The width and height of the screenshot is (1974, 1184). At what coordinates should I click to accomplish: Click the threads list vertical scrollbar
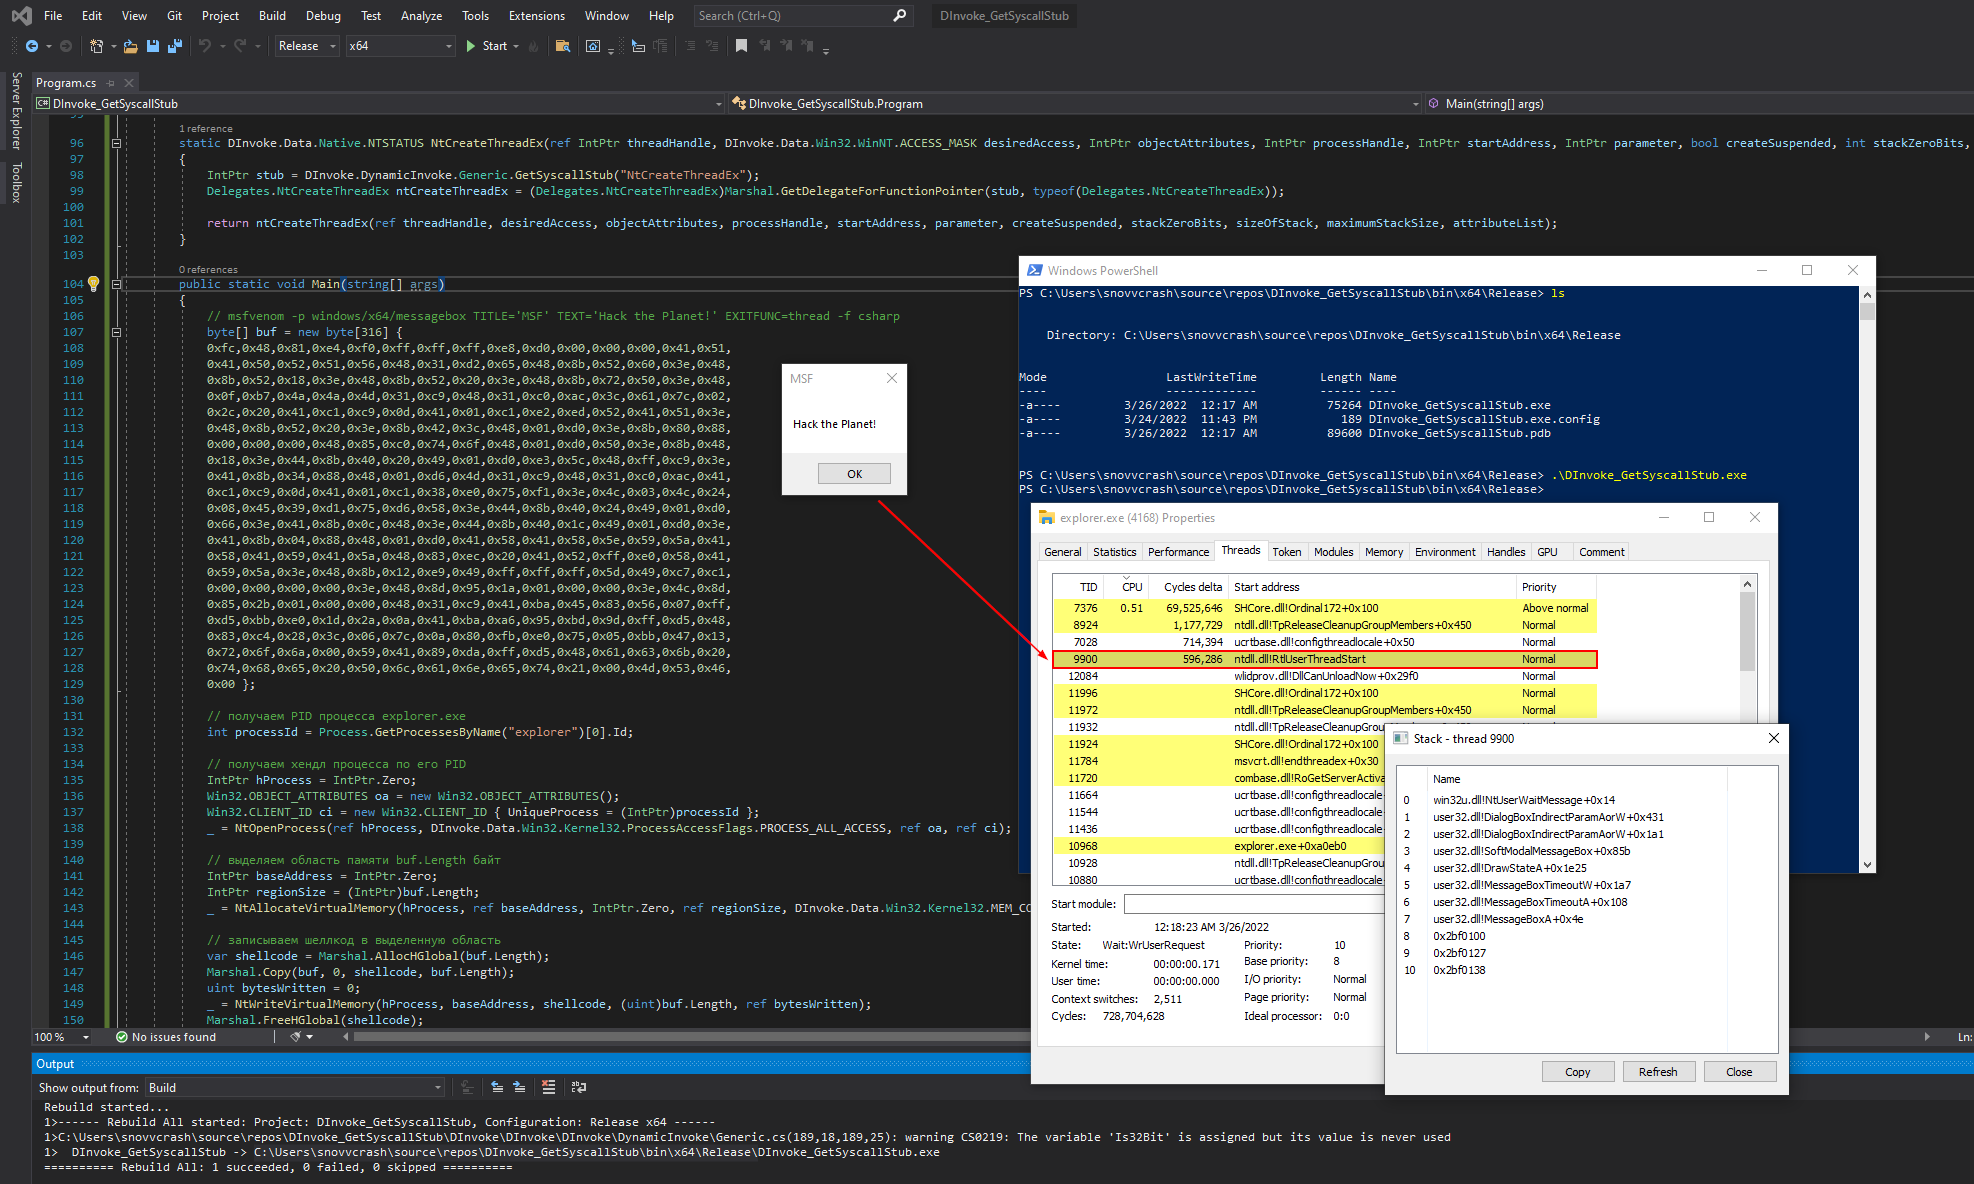pyautogui.click(x=1747, y=632)
